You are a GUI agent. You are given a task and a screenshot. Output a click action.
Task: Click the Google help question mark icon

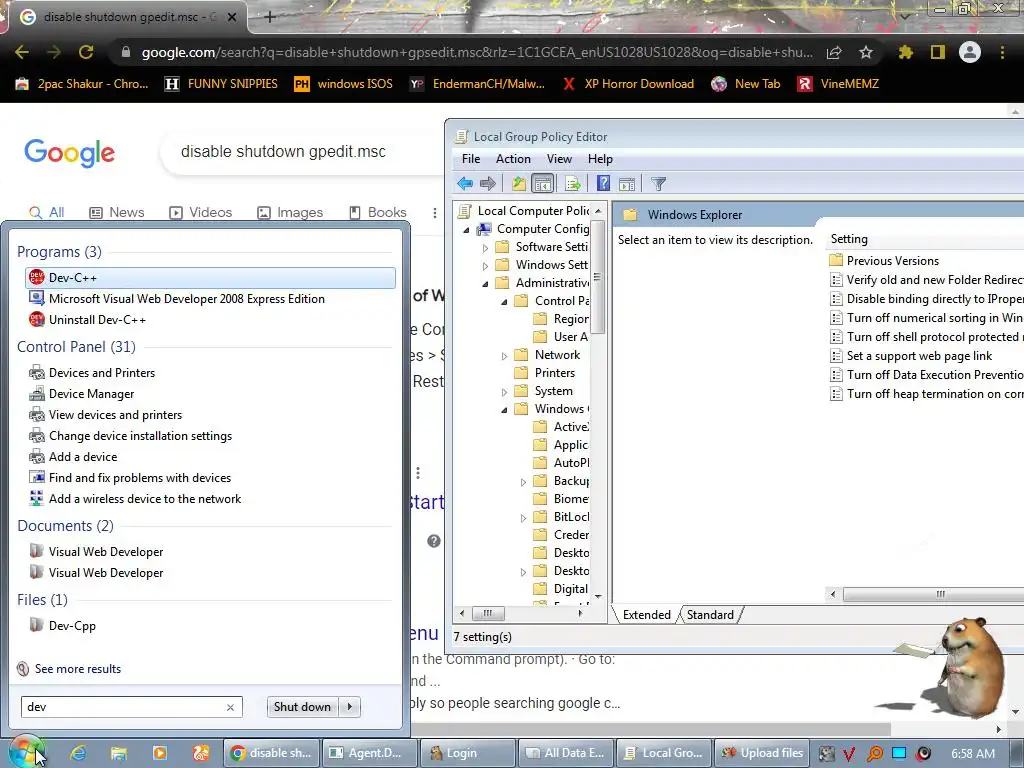click(x=434, y=541)
